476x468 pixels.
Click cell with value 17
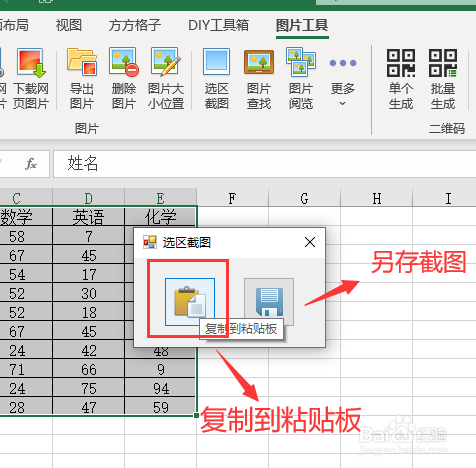pos(88,274)
